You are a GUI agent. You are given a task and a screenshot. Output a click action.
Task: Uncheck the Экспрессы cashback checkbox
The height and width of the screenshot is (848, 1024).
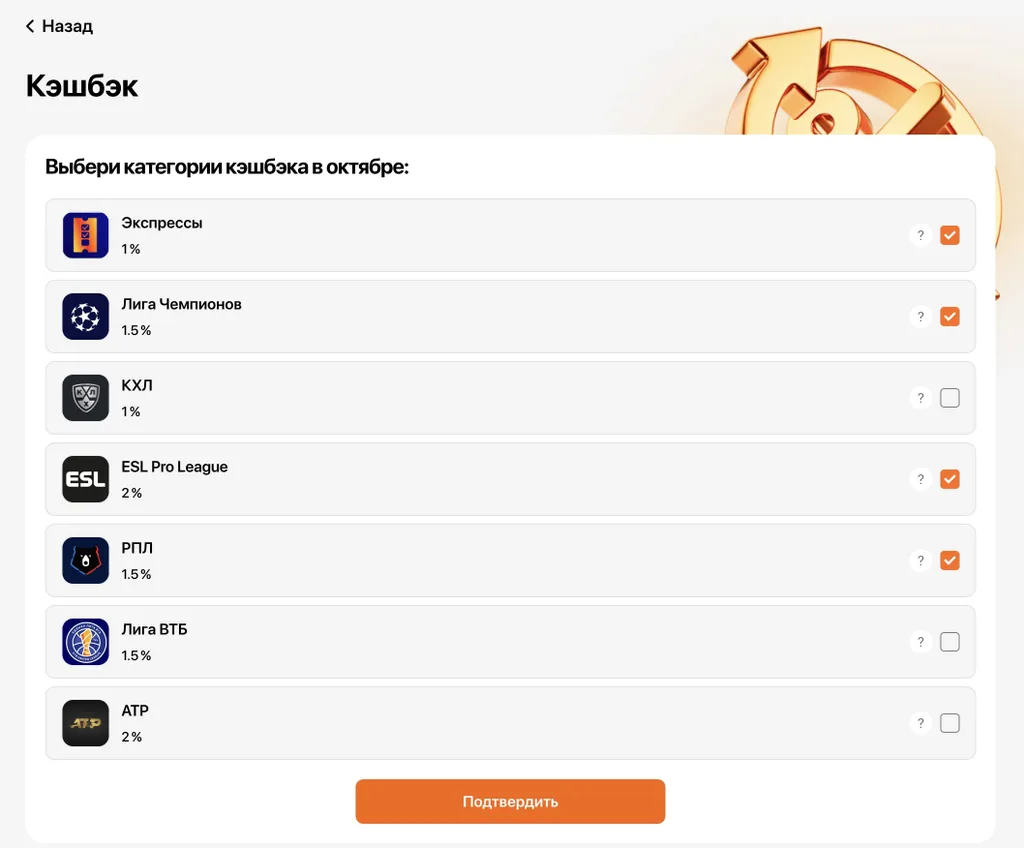tap(950, 236)
